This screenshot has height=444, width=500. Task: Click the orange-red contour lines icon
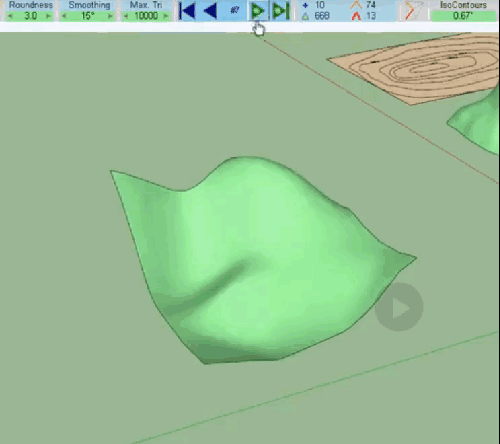pyautogui.click(x=413, y=11)
